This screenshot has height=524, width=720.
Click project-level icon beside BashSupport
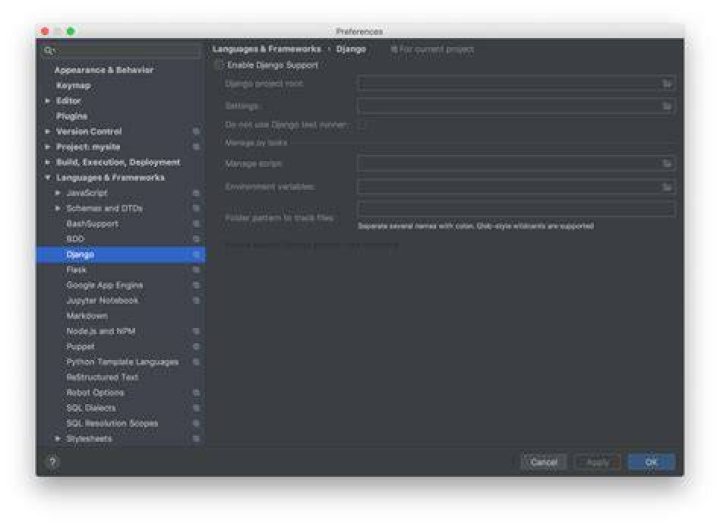(x=196, y=224)
